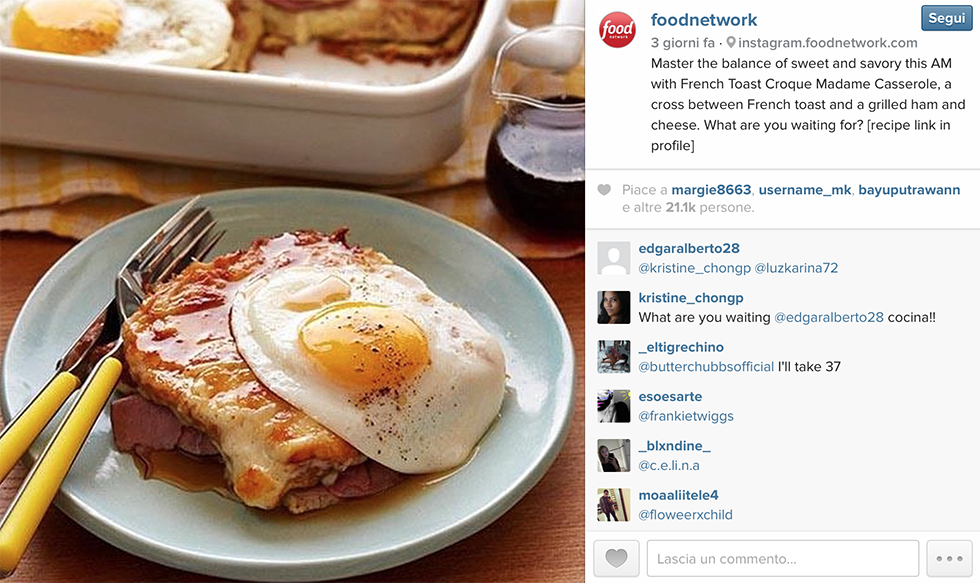Click the @butterchubbsofficial mention
The image size is (980, 583).
(706, 367)
